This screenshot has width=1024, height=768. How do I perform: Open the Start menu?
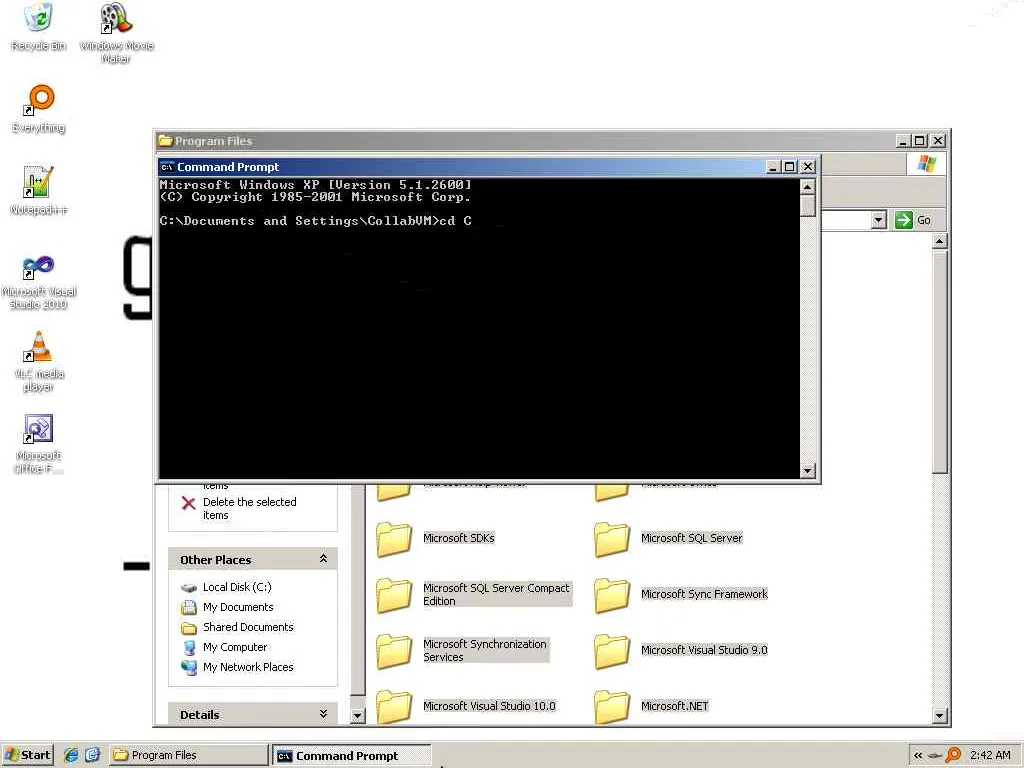pos(27,755)
